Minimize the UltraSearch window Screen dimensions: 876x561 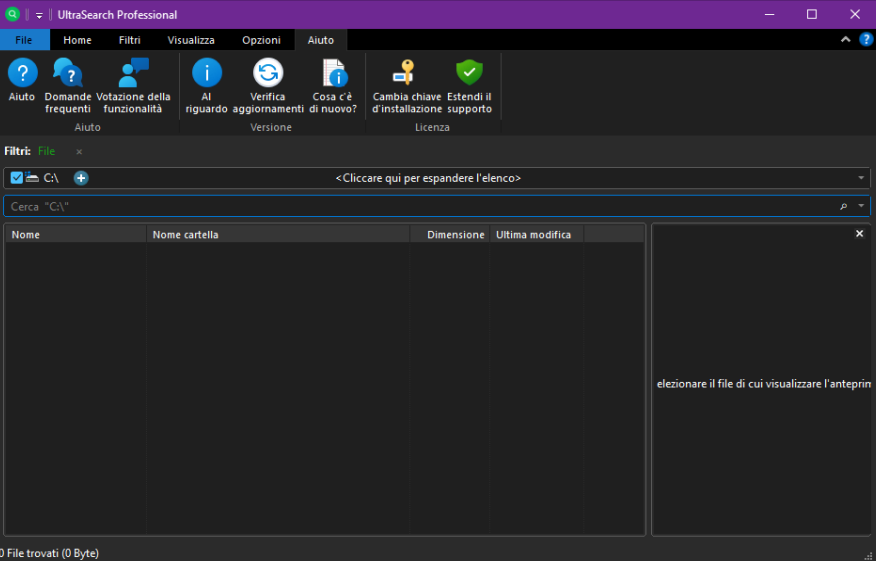pos(769,15)
